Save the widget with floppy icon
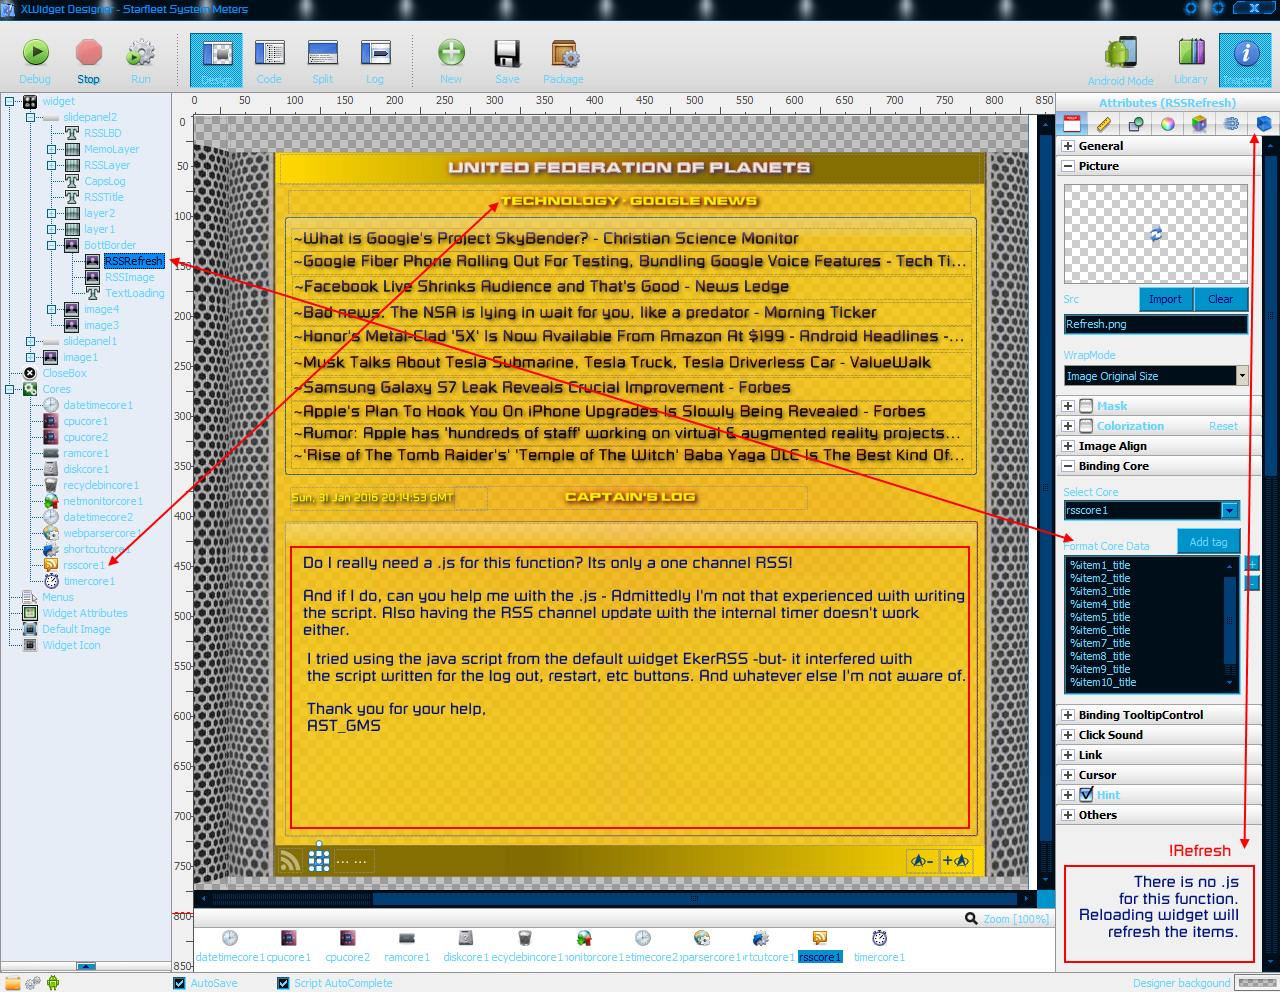This screenshot has width=1280, height=992. coord(507,60)
